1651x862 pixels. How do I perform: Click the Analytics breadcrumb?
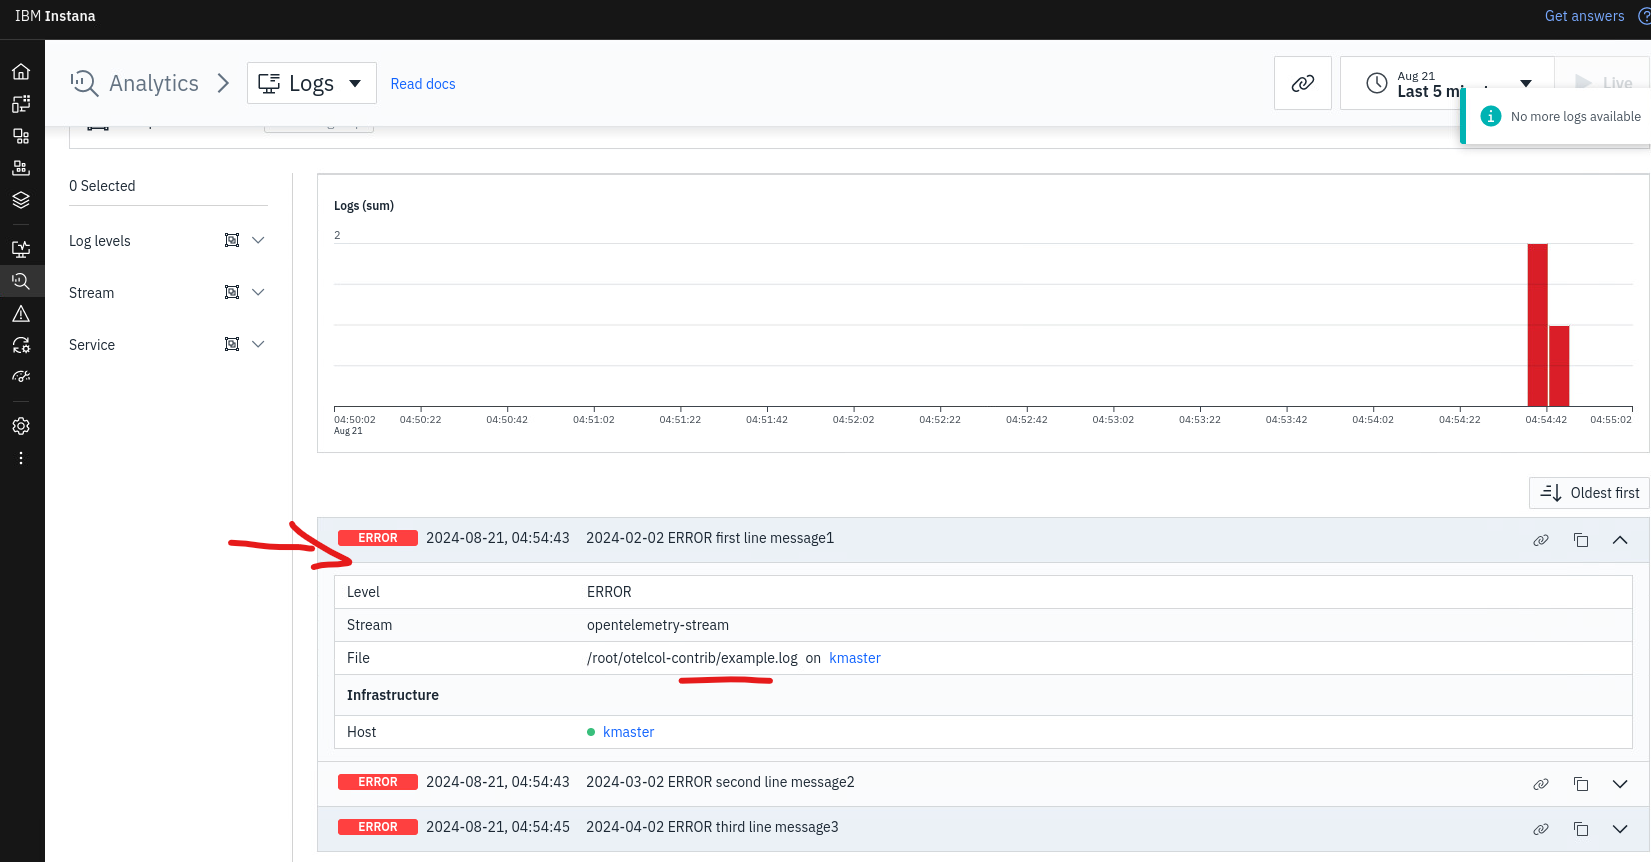[x=154, y=83]
